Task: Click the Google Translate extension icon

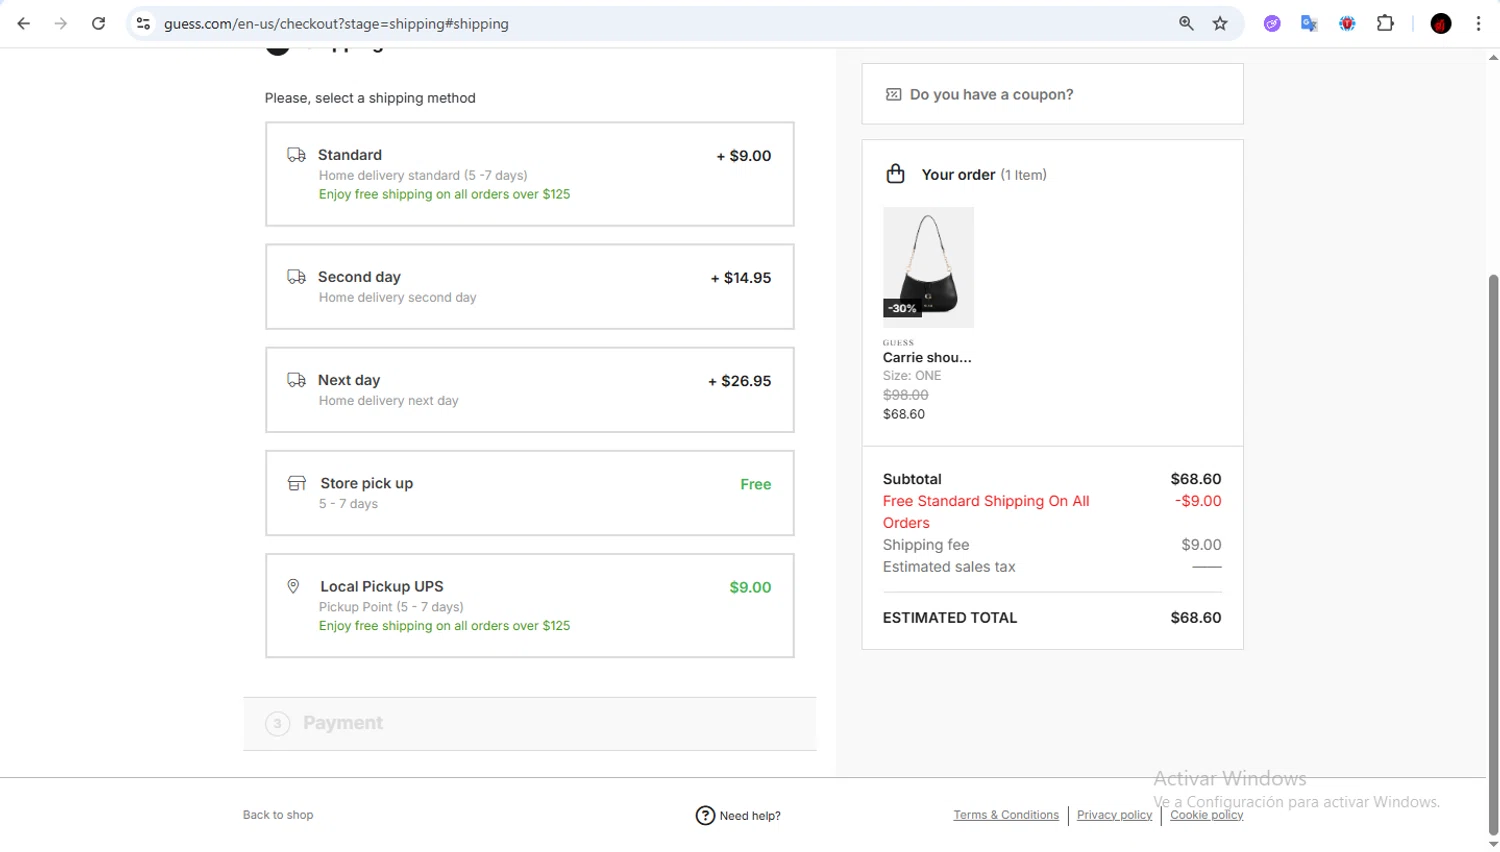Action: pos(1309,23)
